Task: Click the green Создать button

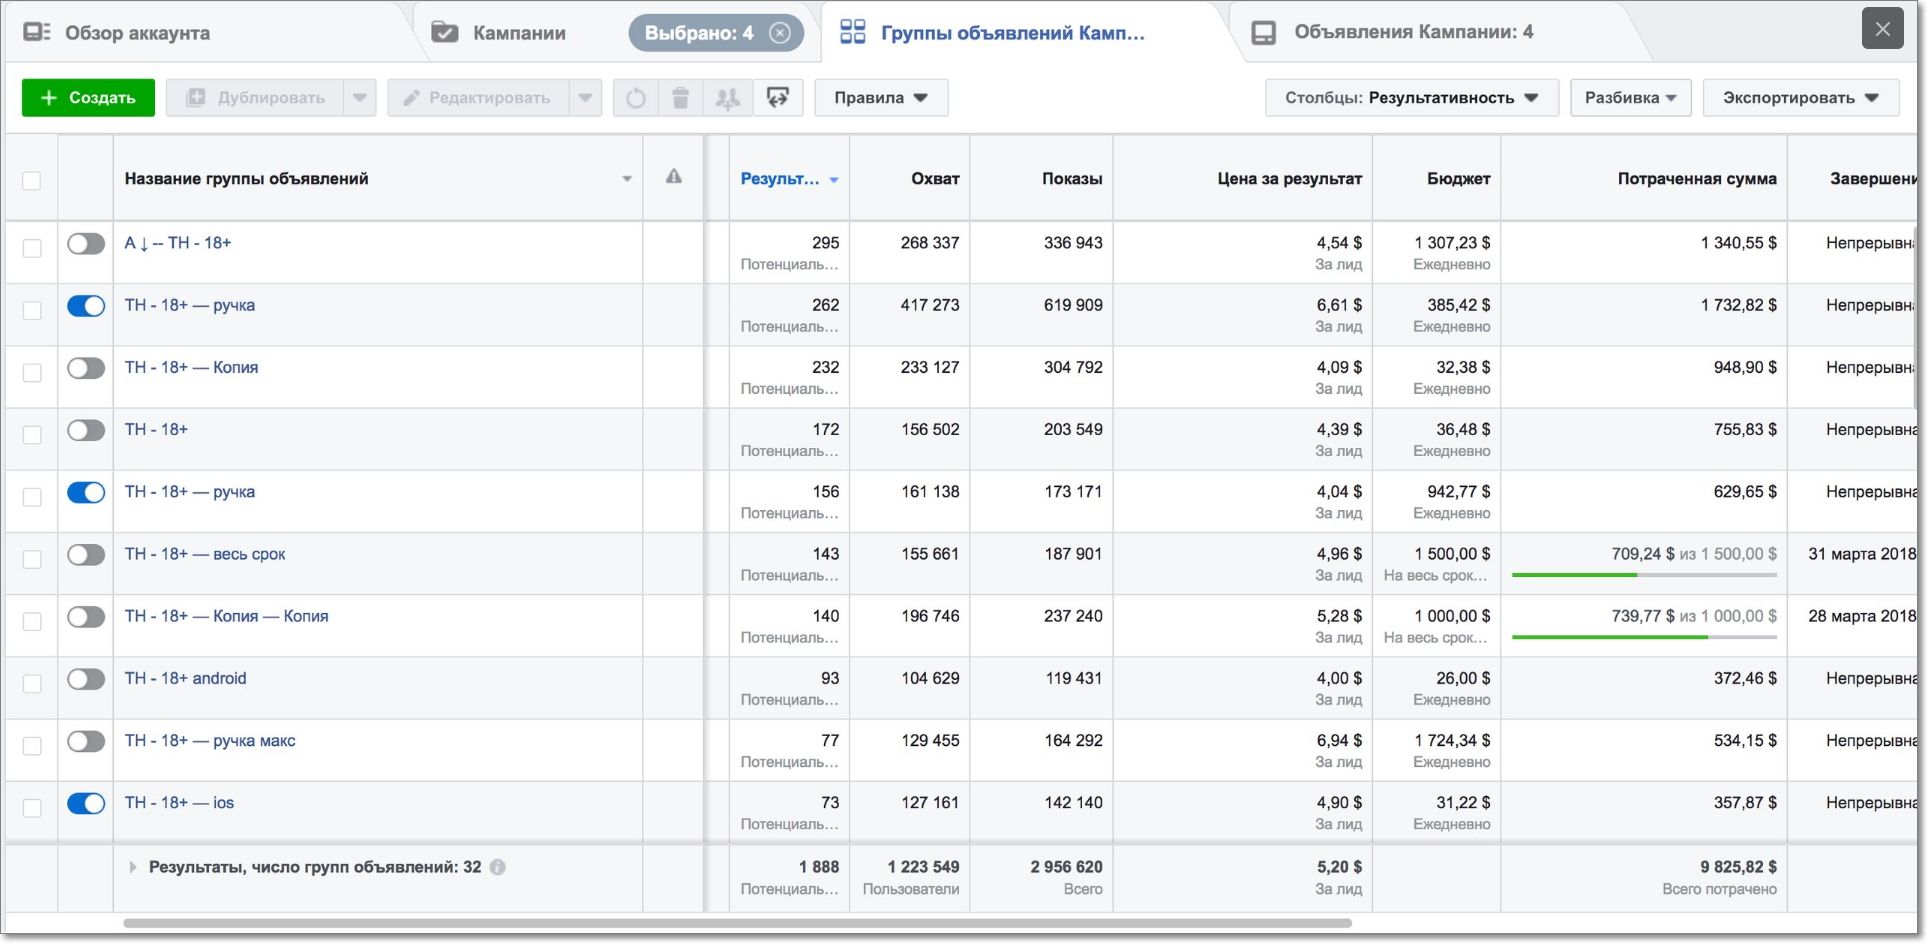Action: [88, 98]
